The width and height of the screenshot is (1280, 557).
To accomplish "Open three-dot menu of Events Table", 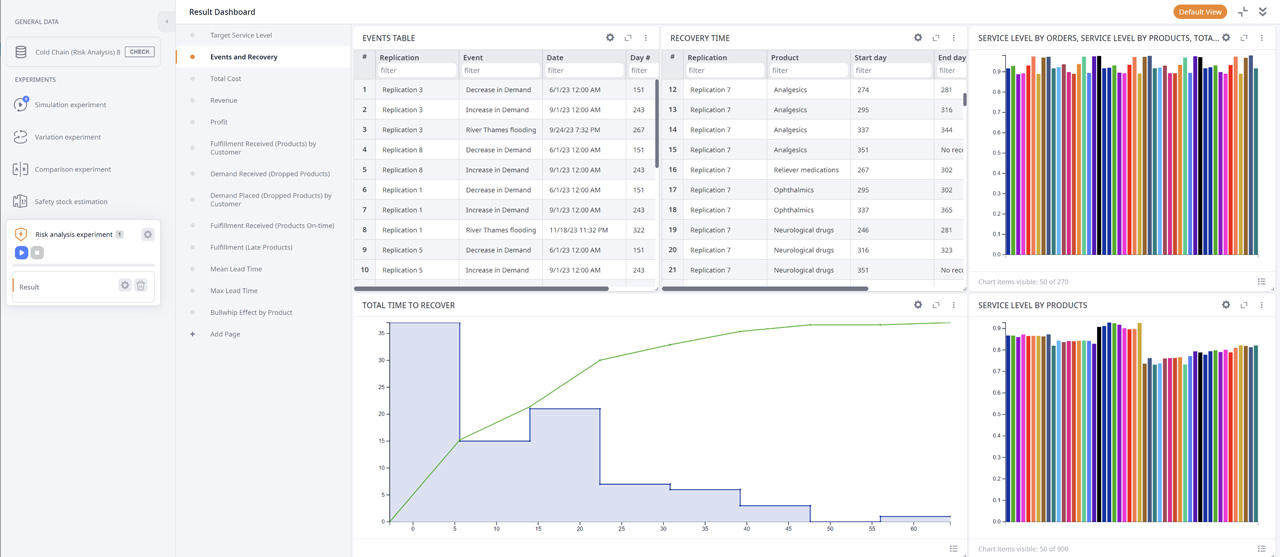I will pyautogui.click(x=646, y=38).
